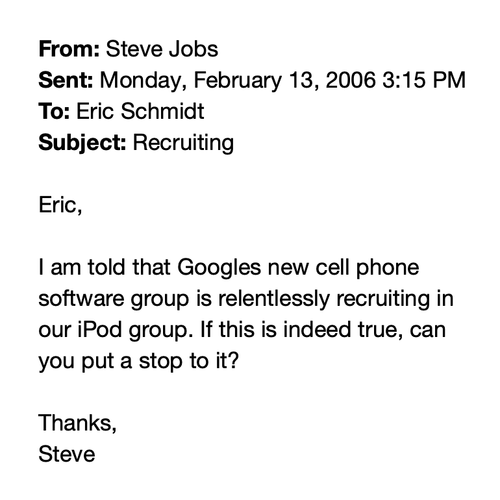Viewport: 500px width, 500px height.
Task: Click the word relentlessly
Action: pyautogui.click(x=274, y=299)
